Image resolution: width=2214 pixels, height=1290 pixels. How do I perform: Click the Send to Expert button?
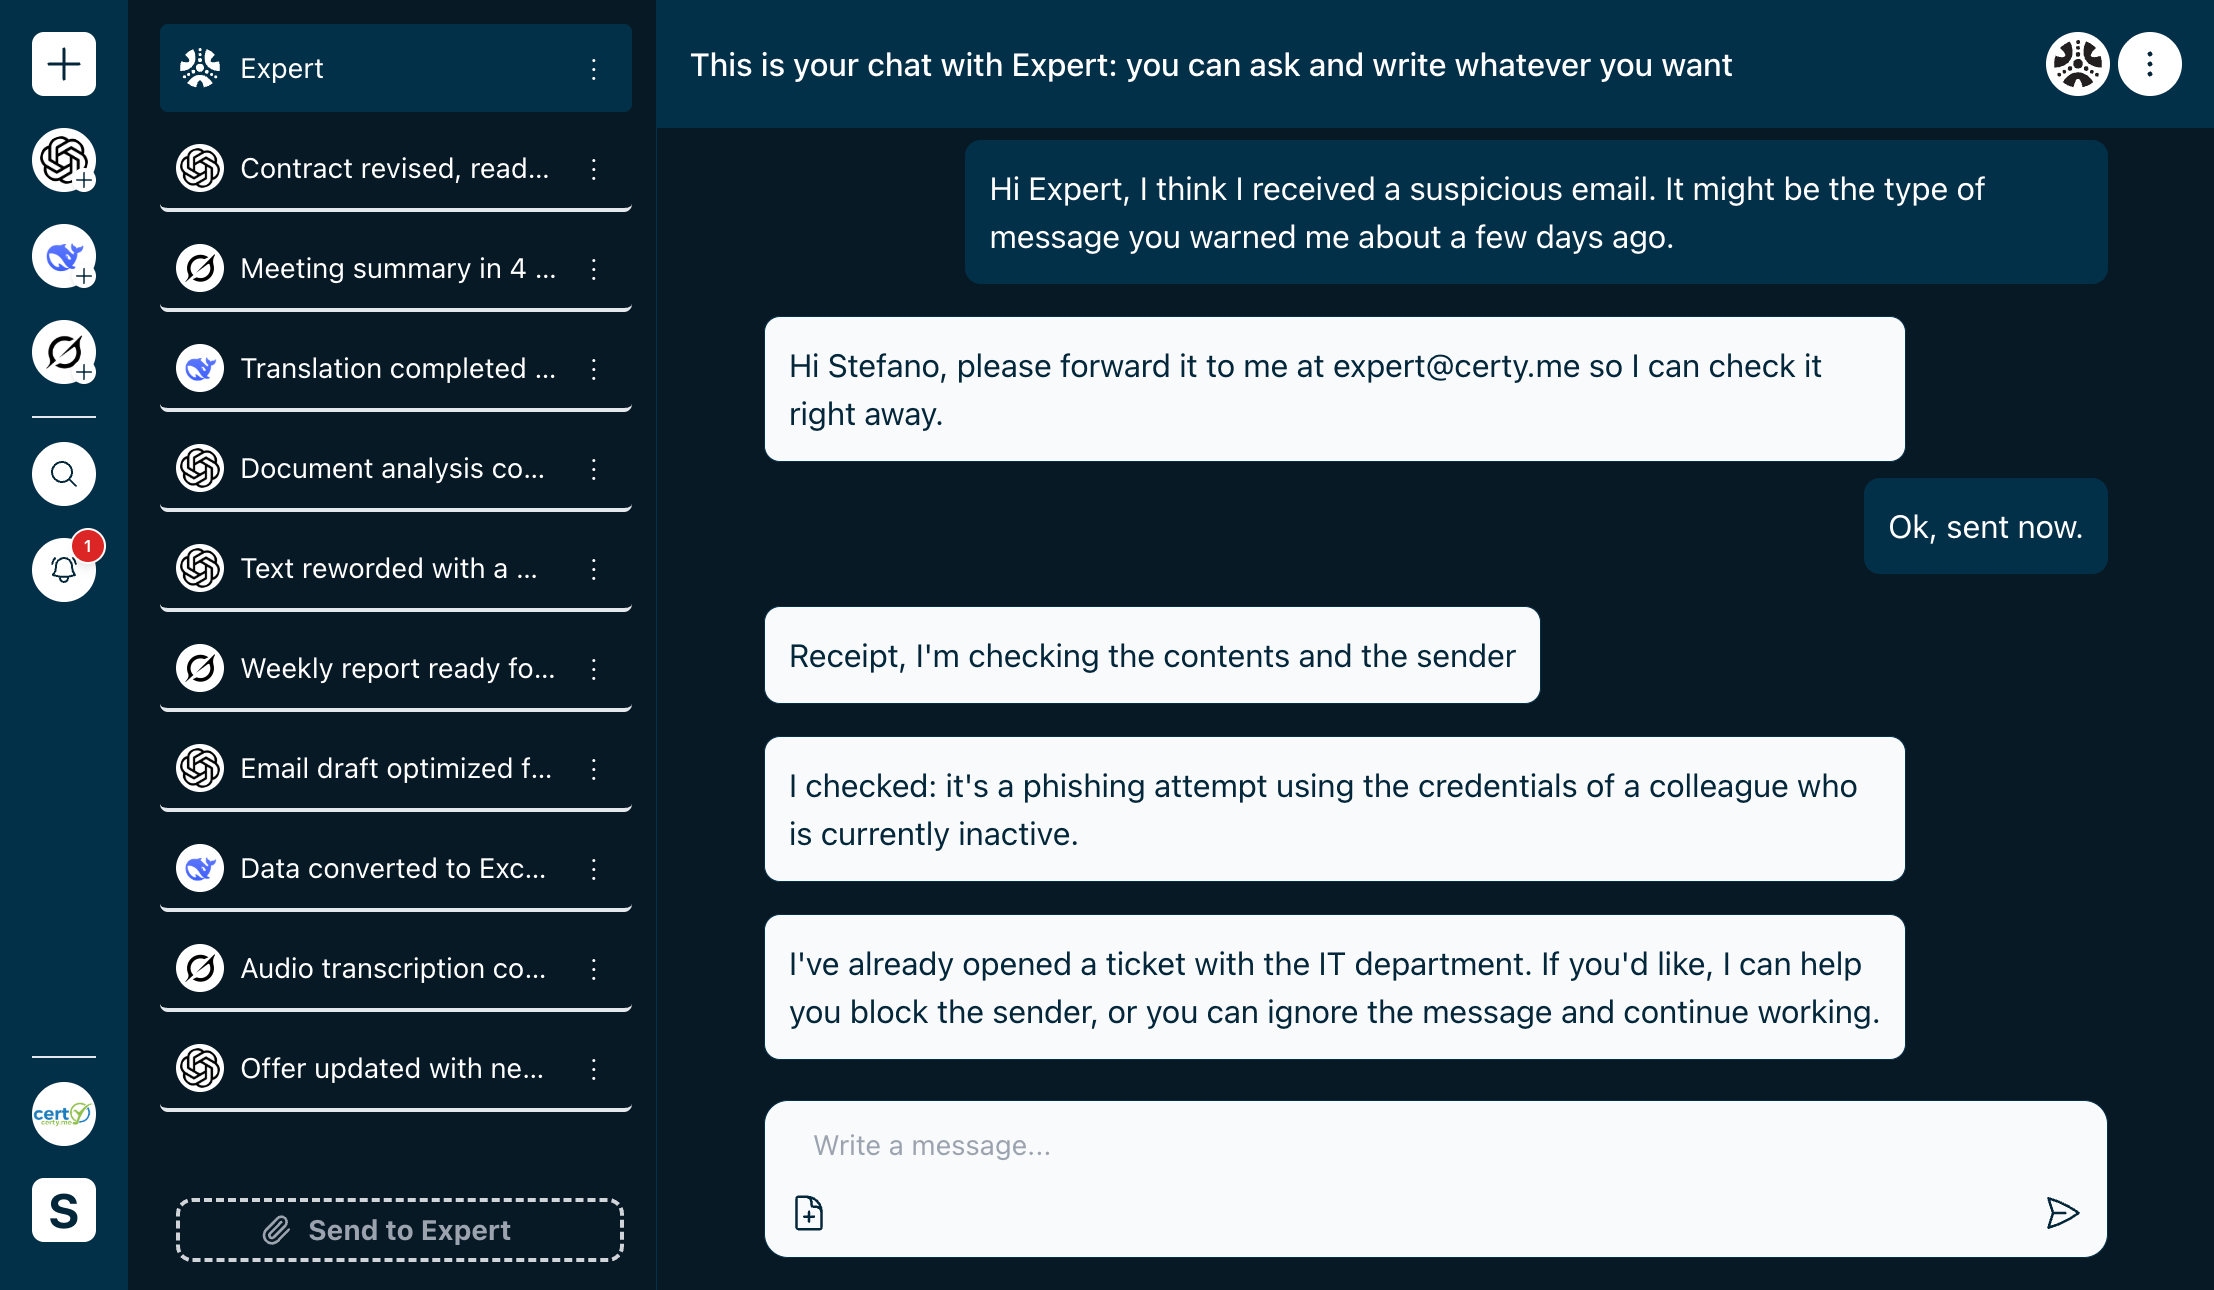click(400, 1230)
